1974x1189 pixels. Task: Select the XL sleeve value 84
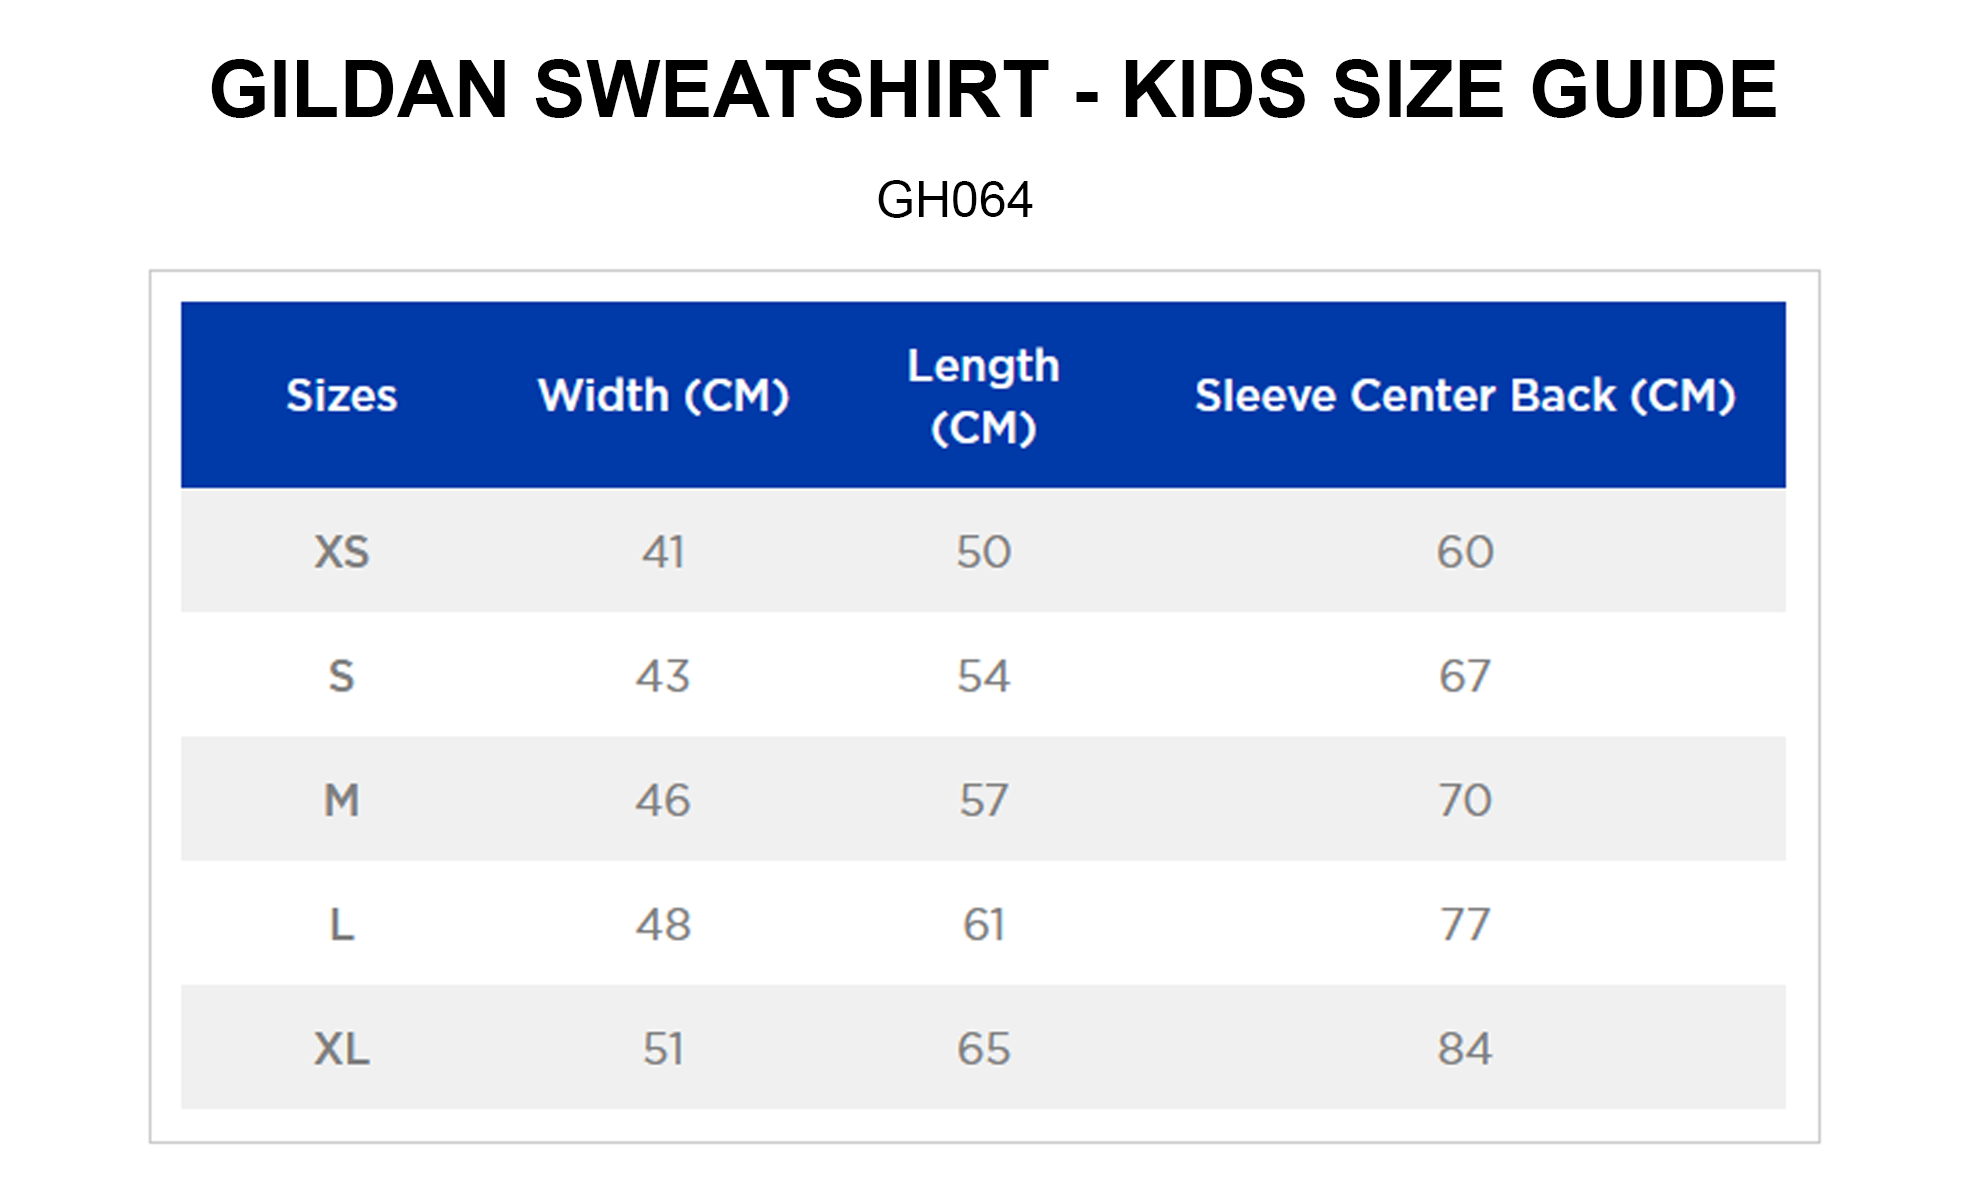[x=1465, y=1049]
